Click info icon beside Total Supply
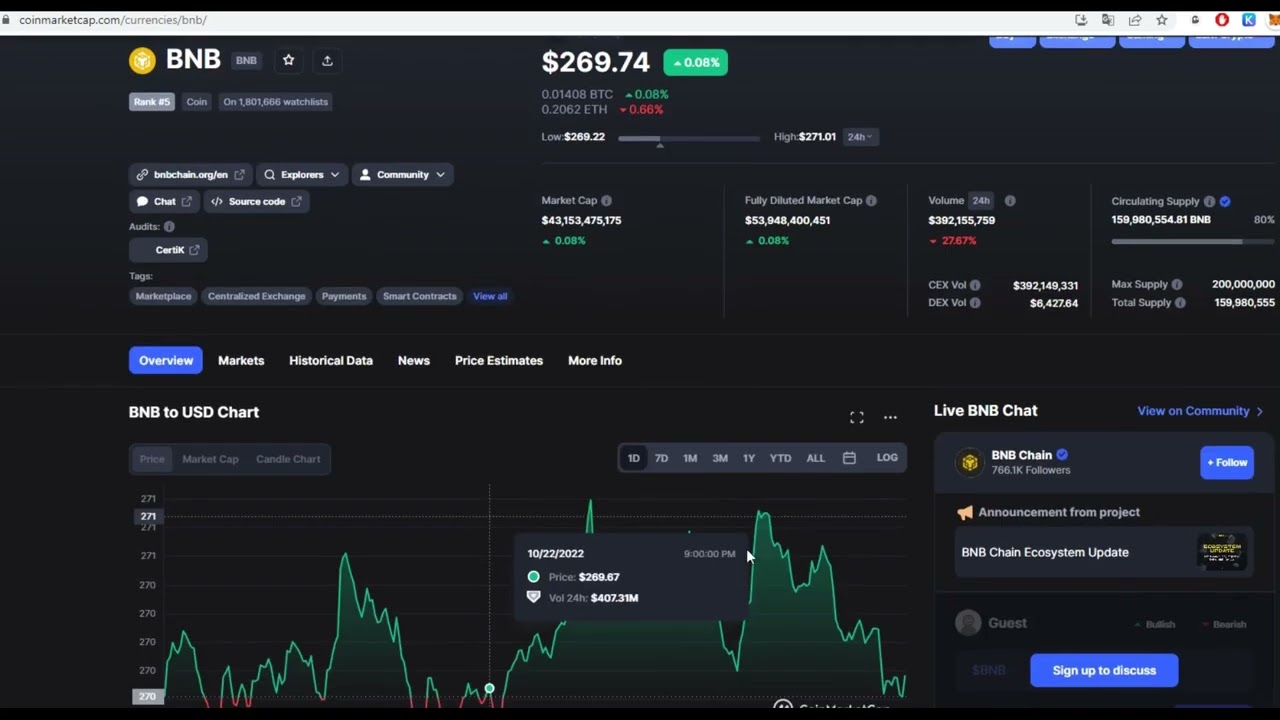 [x=1180, y=303]
